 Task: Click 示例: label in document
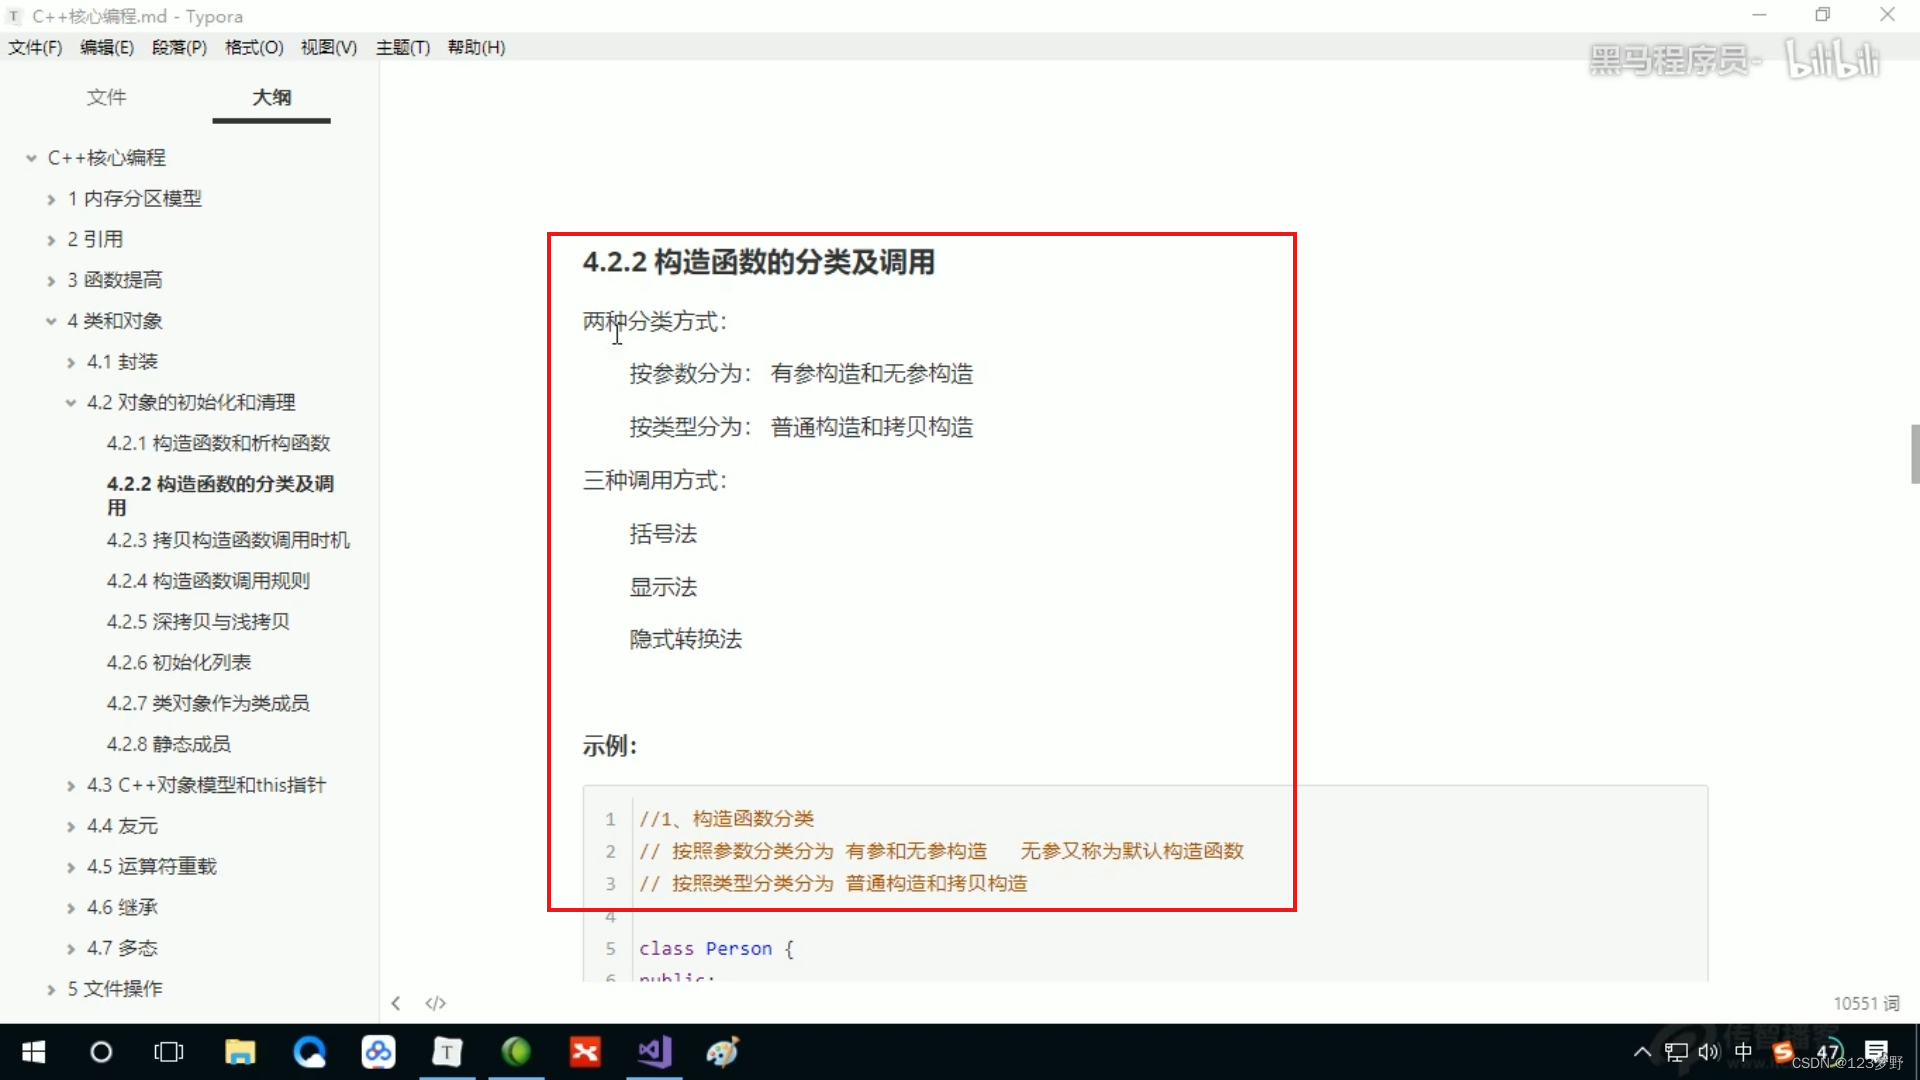click(x=610, y=746)
